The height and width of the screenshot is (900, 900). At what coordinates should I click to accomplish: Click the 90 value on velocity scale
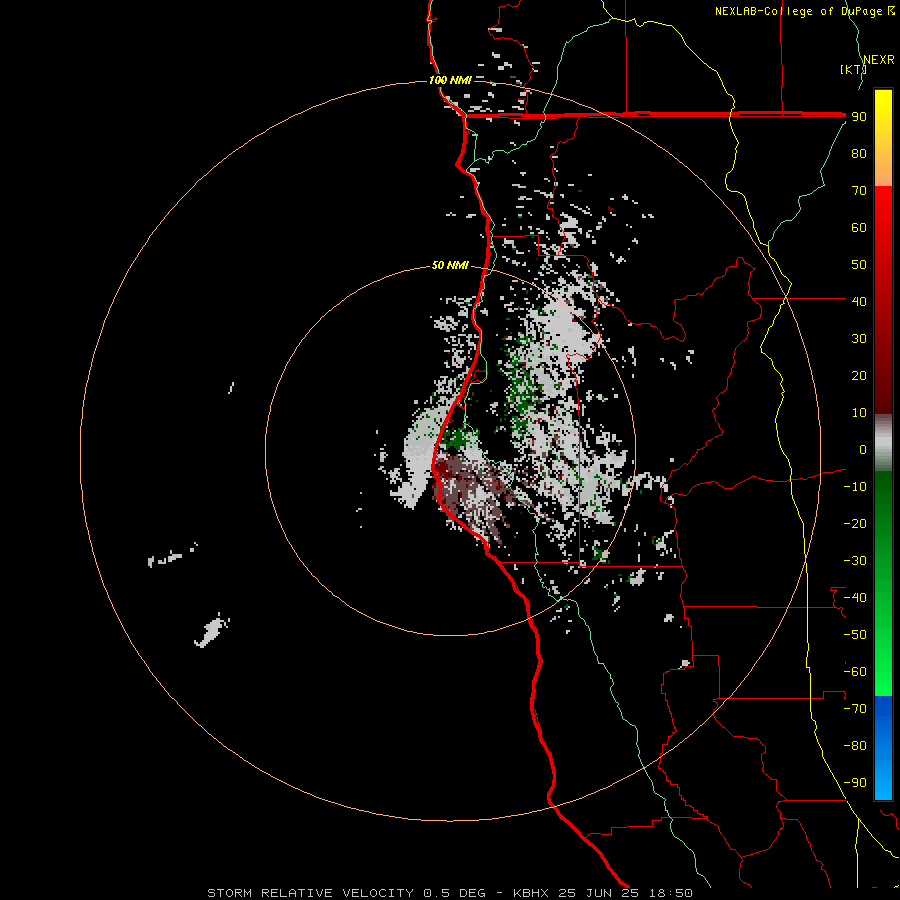point(859,117)
